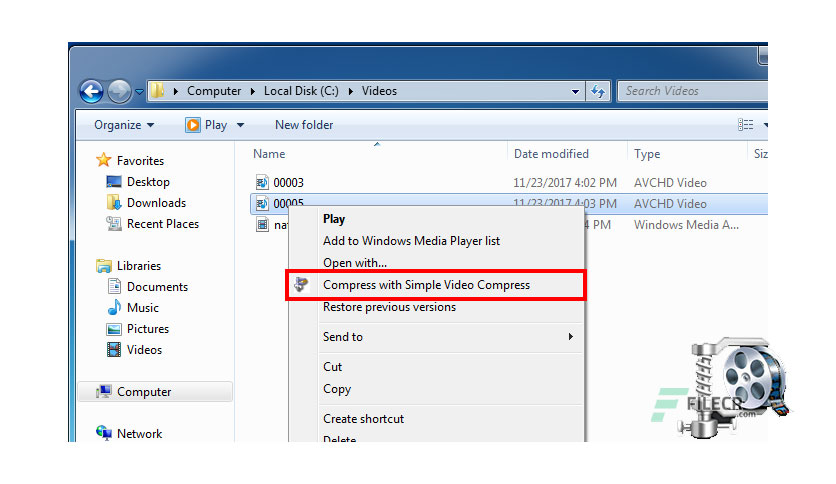
Task: Click the Forward navigation arrow button
Action: (x=119, y=91)
